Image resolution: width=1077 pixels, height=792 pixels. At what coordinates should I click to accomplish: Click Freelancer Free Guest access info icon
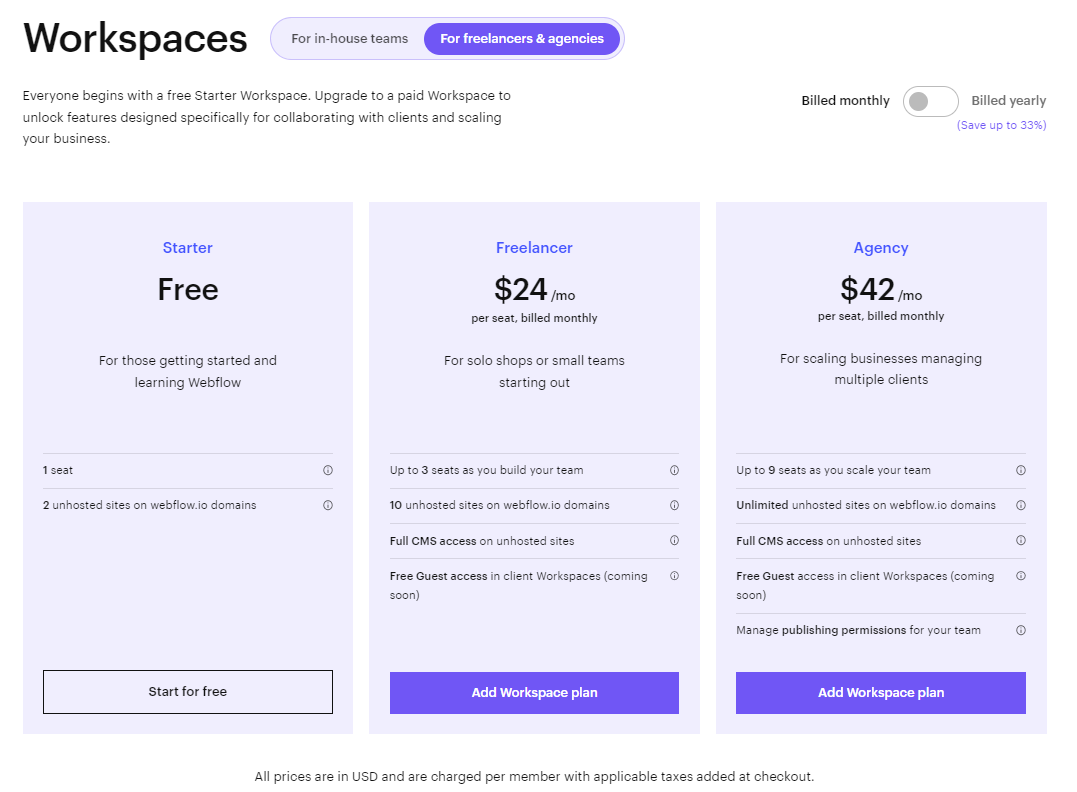(x=674, y=576)
